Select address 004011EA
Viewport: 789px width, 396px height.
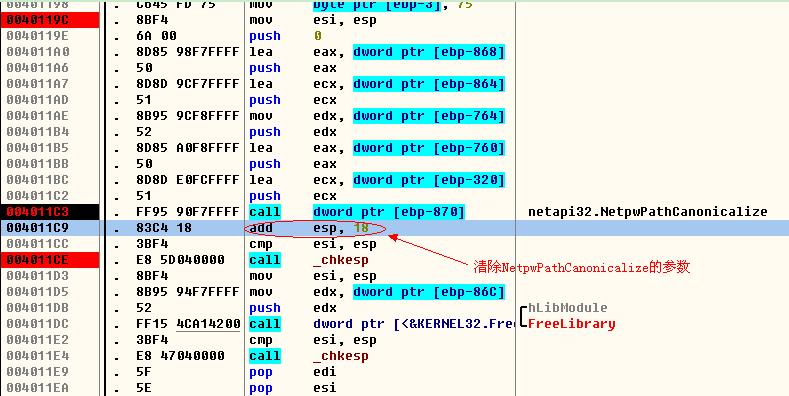(38, 388)
